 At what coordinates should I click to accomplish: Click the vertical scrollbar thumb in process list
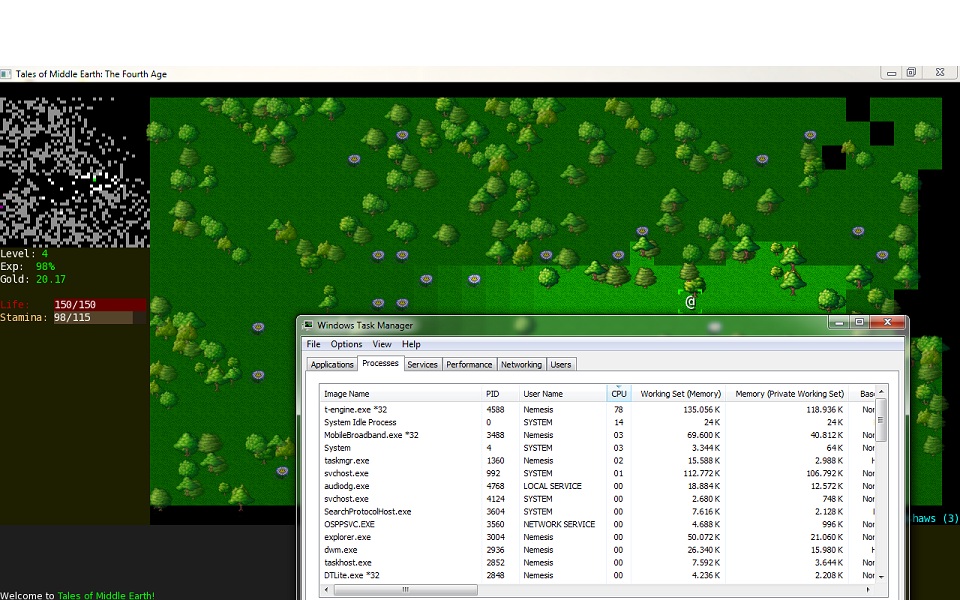pyautogui.click(x=882, y=419)
